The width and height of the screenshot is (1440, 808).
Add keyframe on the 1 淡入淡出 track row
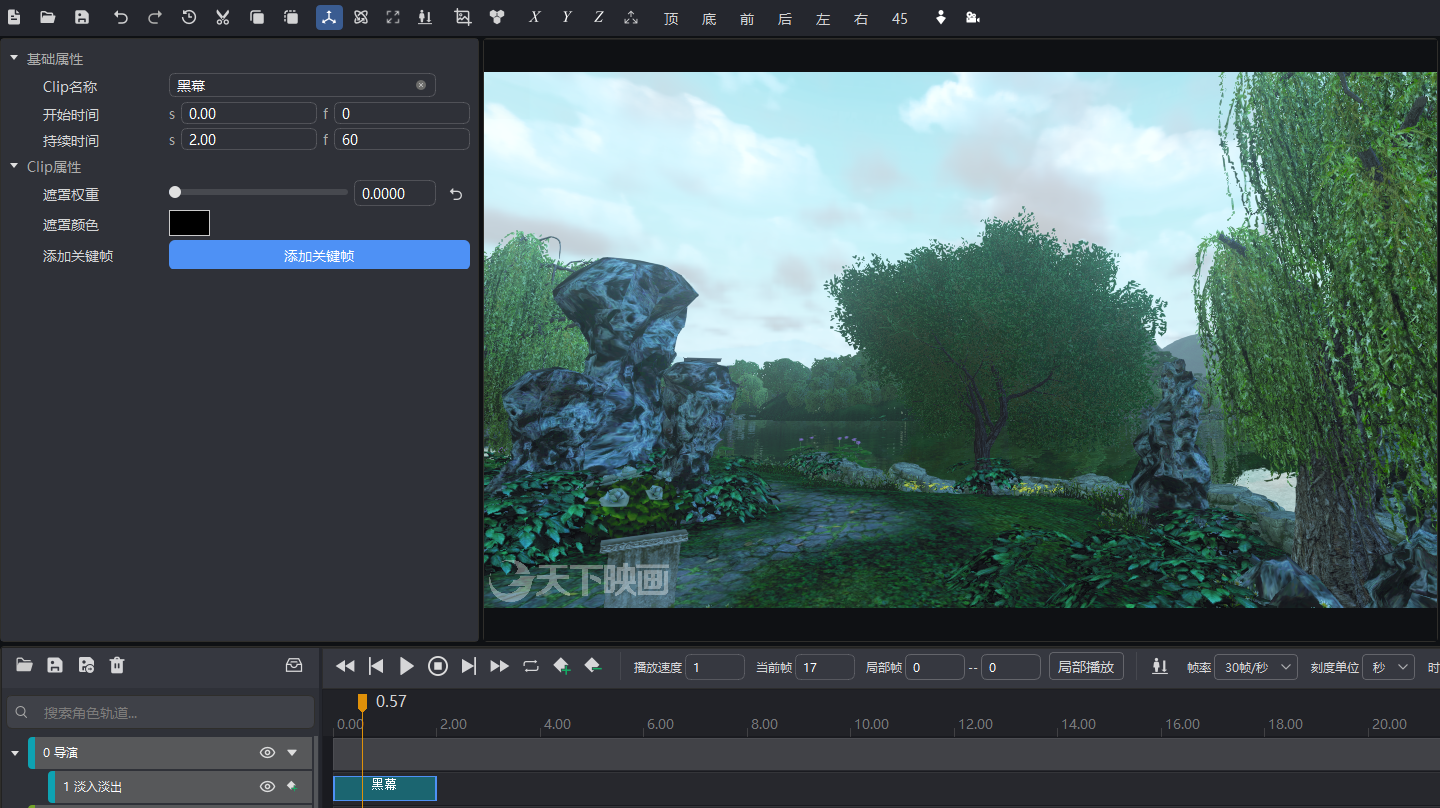292,787
